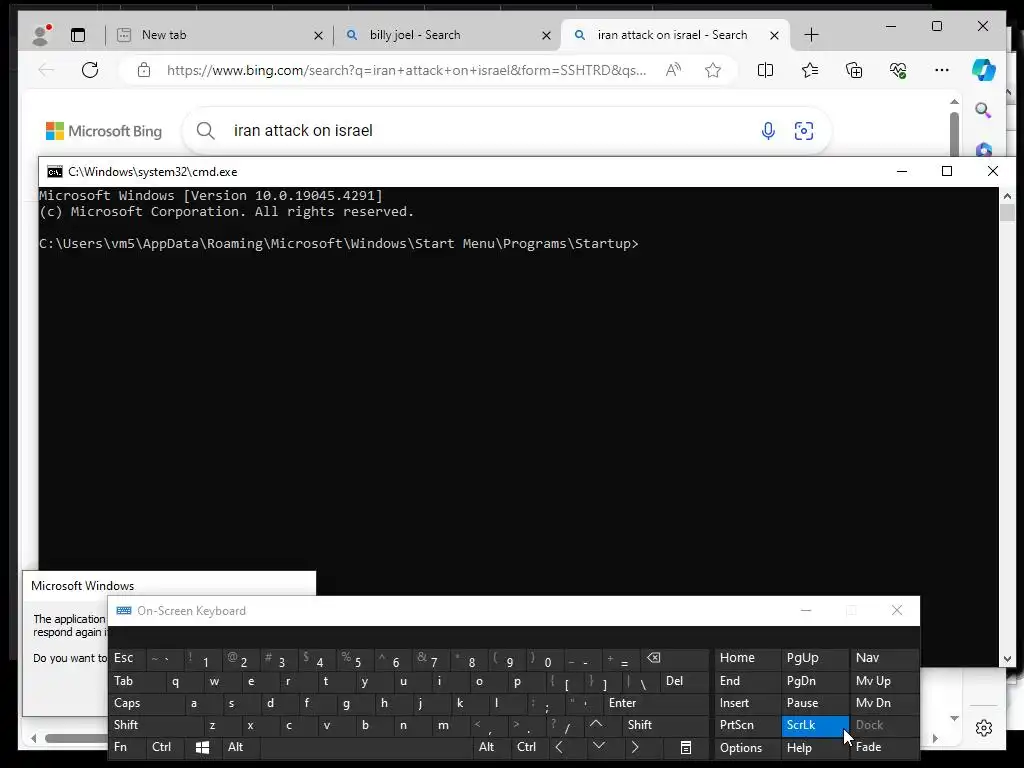Click the Esc key on keyboard
The image size is (1024, 768).
[127, 658]
